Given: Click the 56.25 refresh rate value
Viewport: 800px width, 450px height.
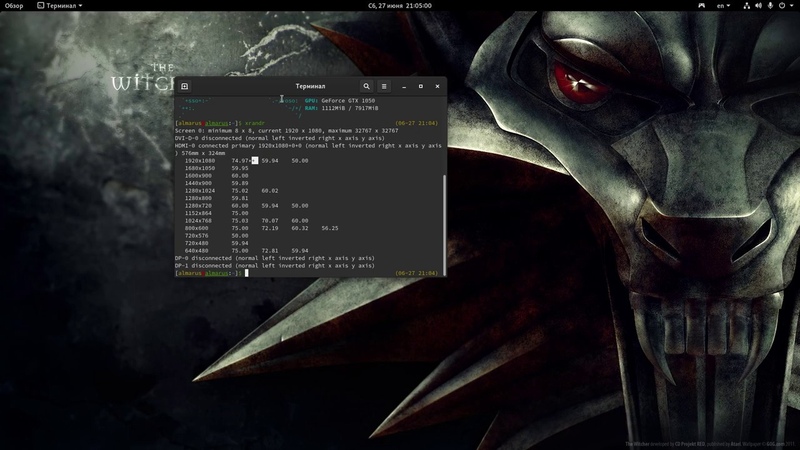Looking at the screenshot, I should [330, 228].
